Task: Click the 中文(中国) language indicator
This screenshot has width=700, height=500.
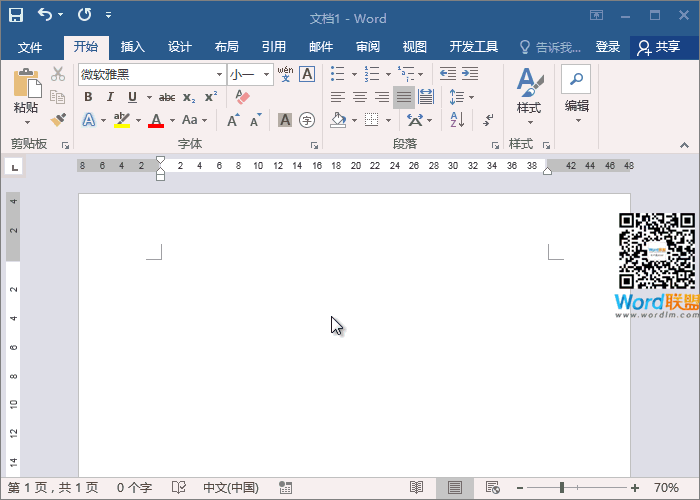Action: (231, 488)
